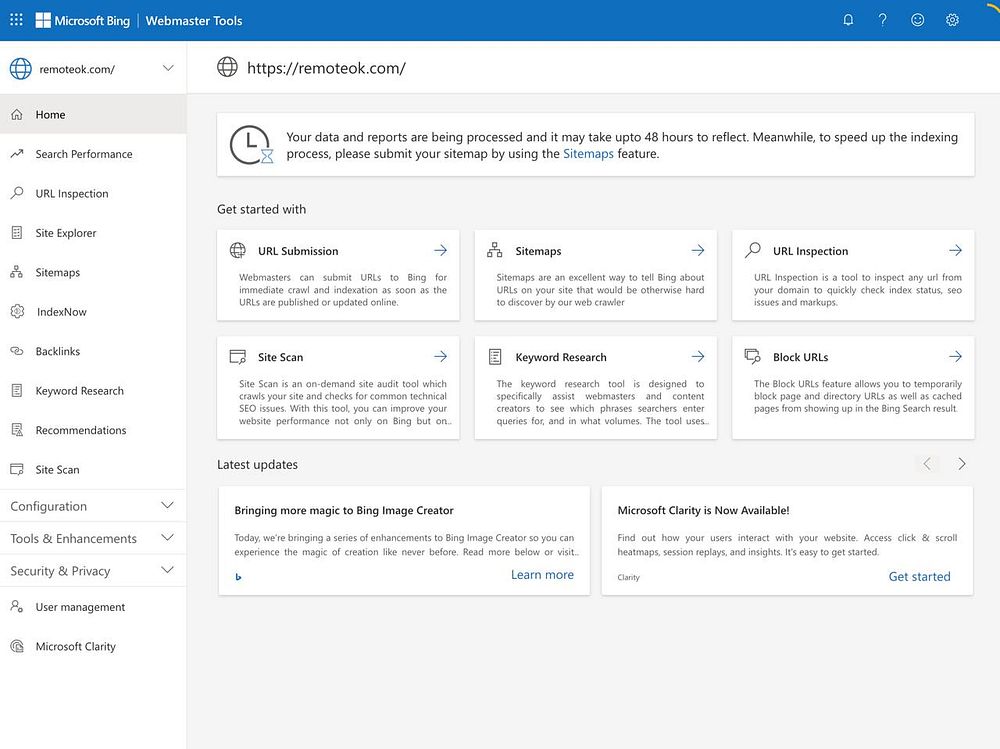The height and width of the screenshot is (749, 1000).
Task: Click the Sitemaps hierarchy icon in sidebar
Action: tap(17, 272)
